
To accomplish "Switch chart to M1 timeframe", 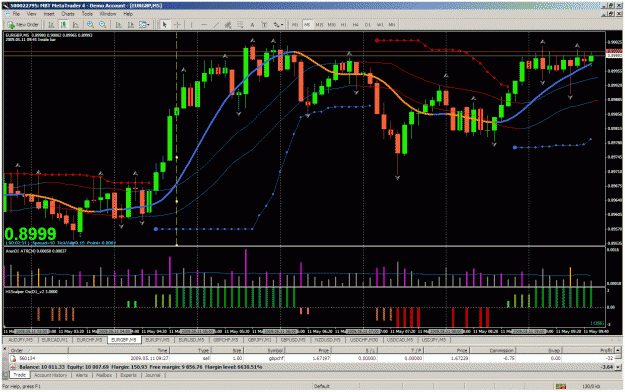I will click(x=295, y=25).
